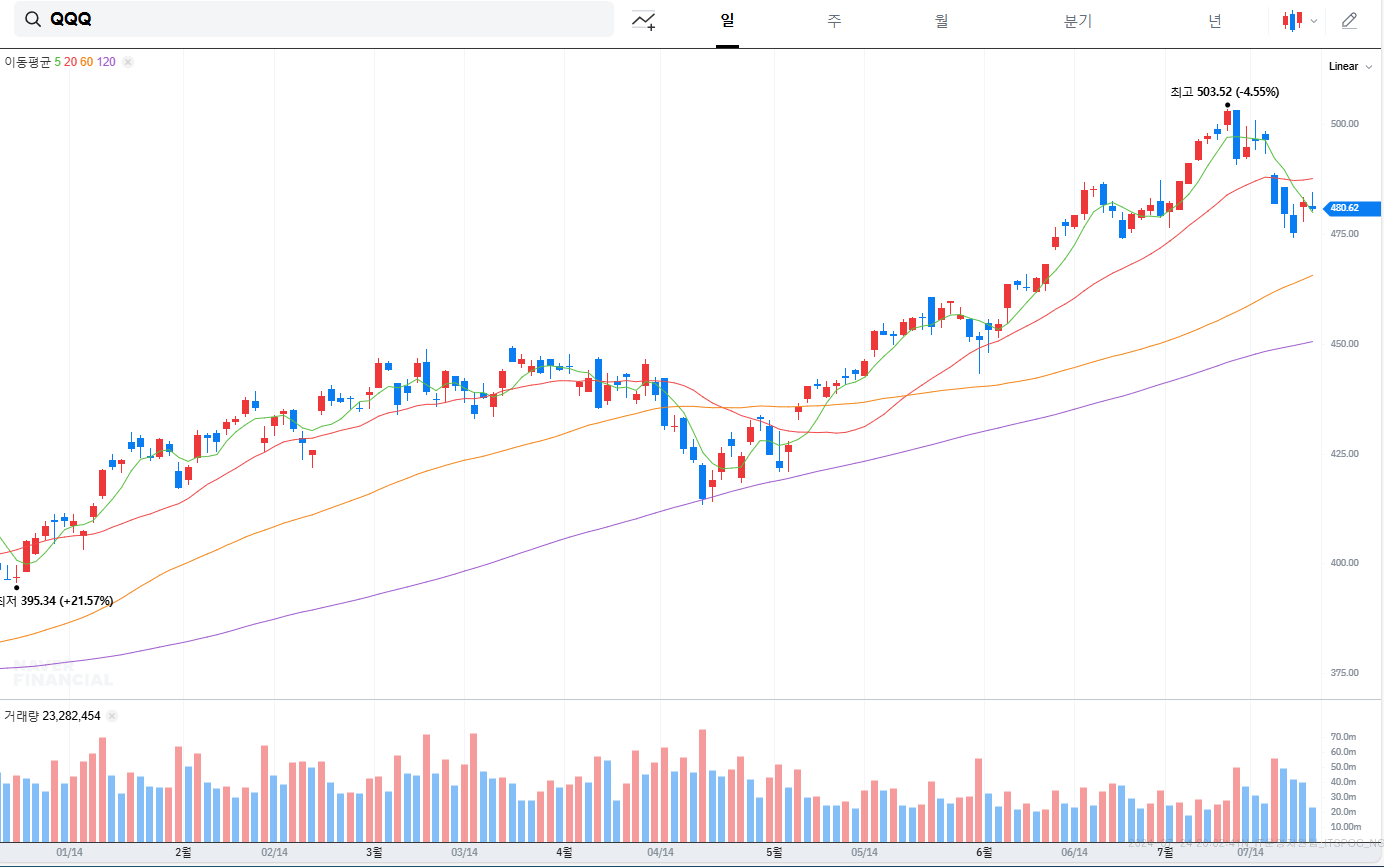Image resolution: width=1384 pixels, height=867 pixels.
Task: Click the 07/14 date axis label
Action: [x=1251, y=853]
